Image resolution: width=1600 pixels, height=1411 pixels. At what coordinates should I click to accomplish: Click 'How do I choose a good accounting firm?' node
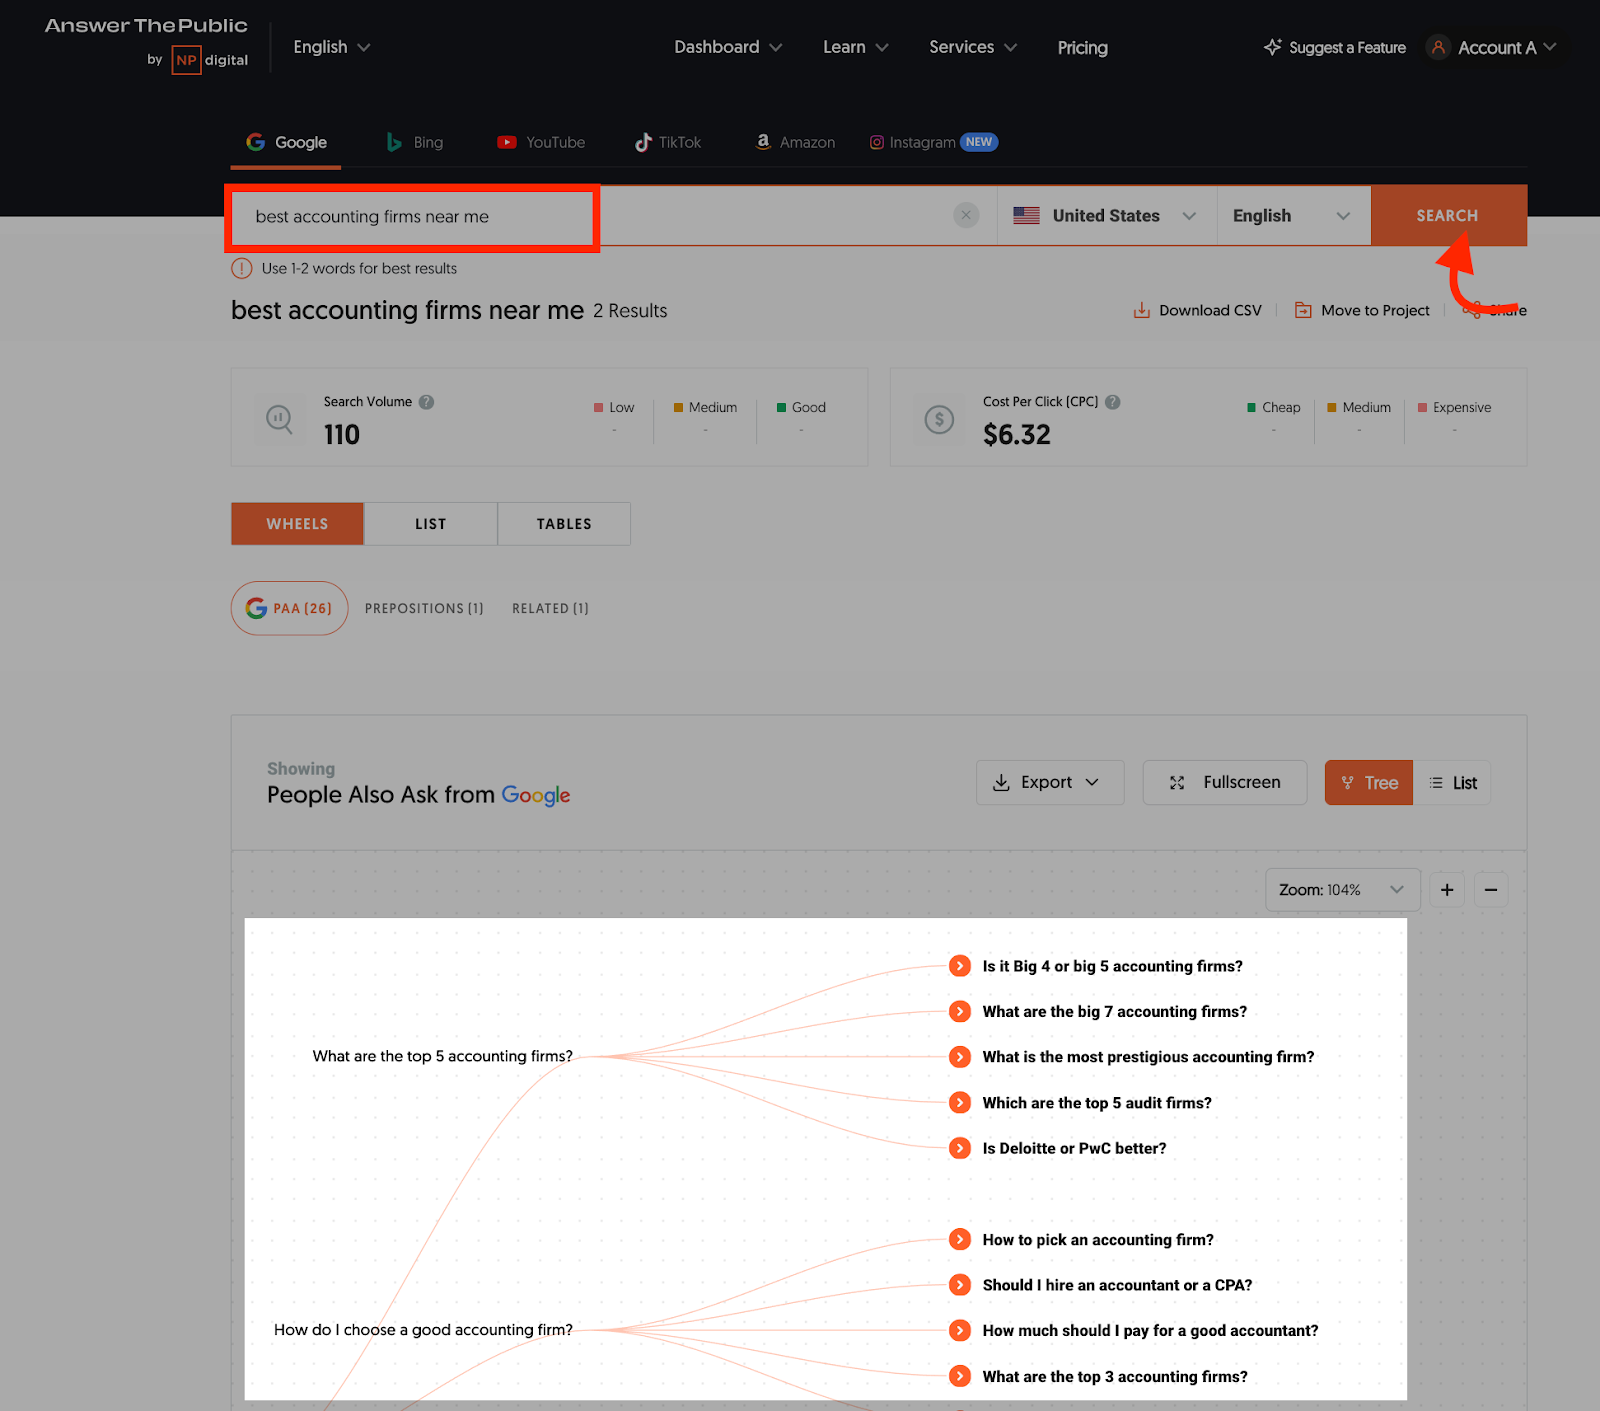point(423,1329)
